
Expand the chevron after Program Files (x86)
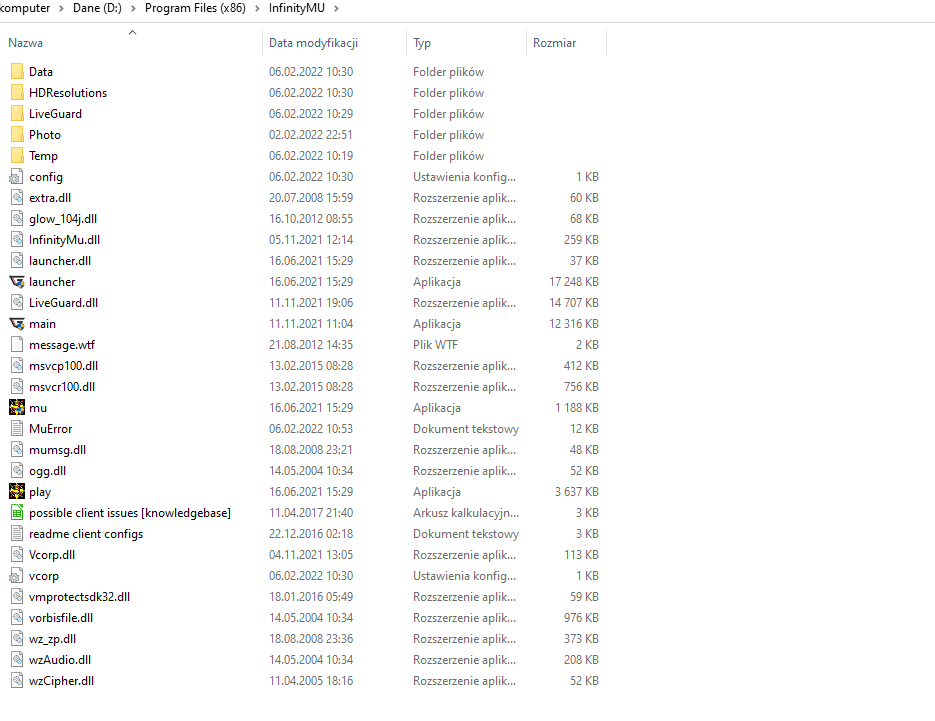257,8
